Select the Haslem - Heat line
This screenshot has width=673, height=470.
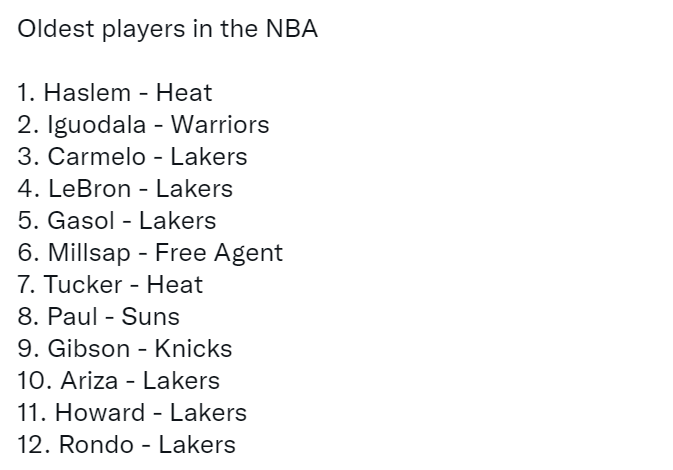[115, 93]
